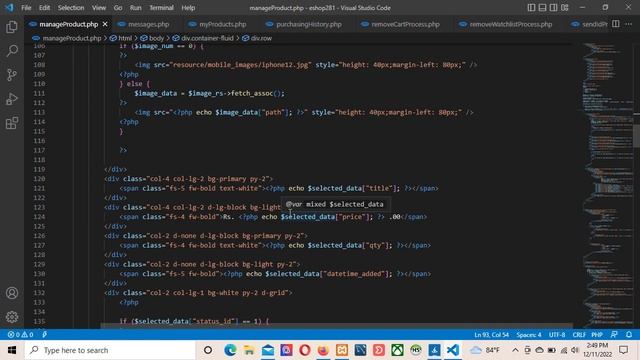
Task: Open the Extensions view
Action: click(x=12, y=123)
